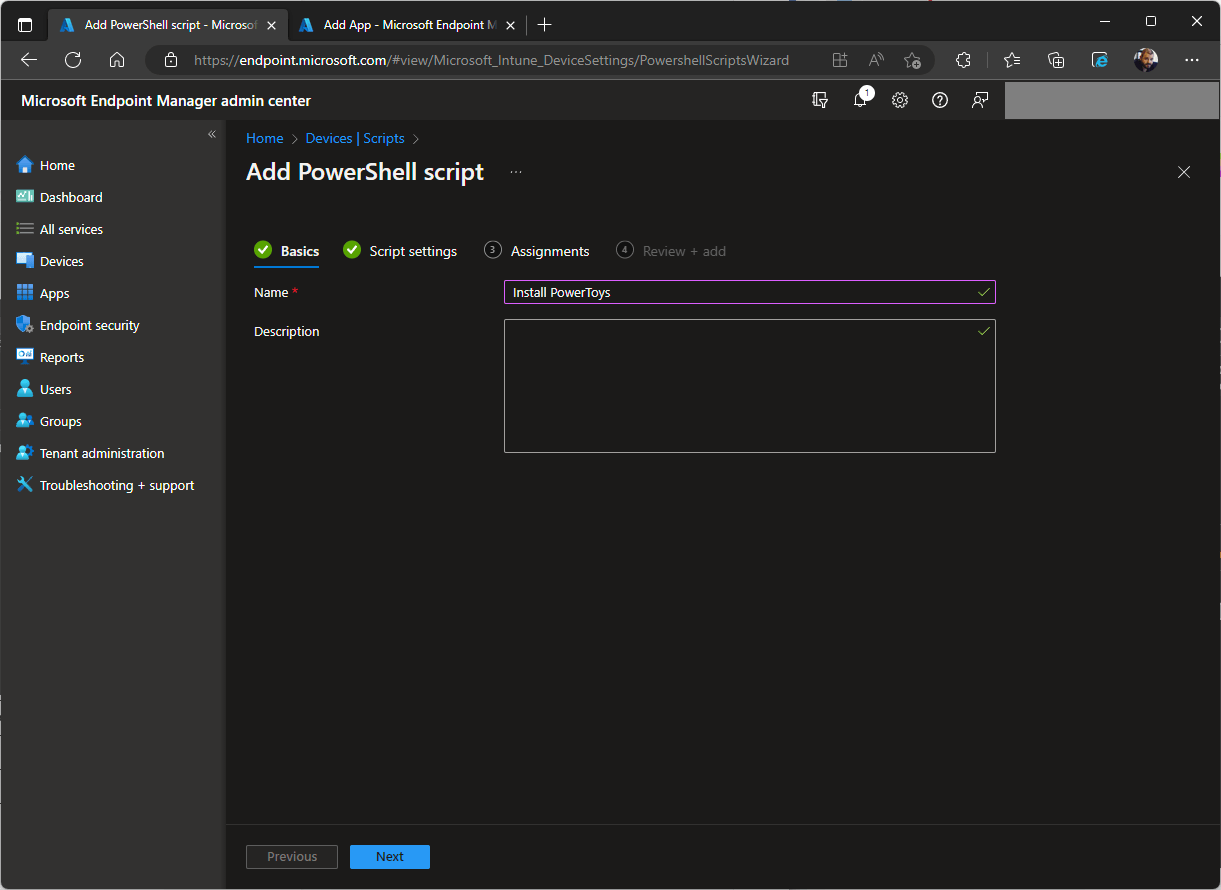This screenshot has height=890, width=1221.
Task: Open portal settings gear icon
Action: (x=900, y=100)
